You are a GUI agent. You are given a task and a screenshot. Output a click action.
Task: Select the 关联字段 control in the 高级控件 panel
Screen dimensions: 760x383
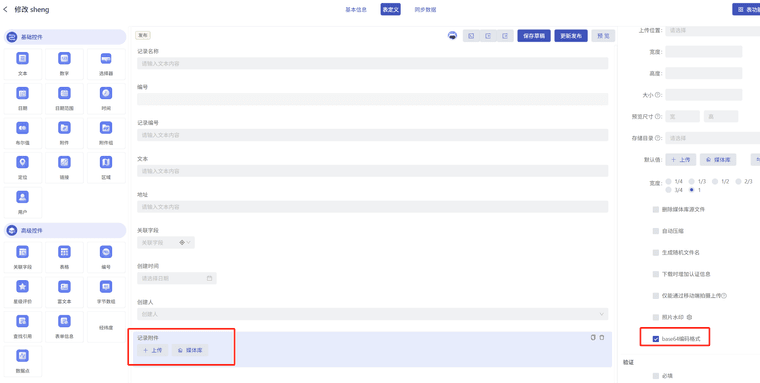23,258
